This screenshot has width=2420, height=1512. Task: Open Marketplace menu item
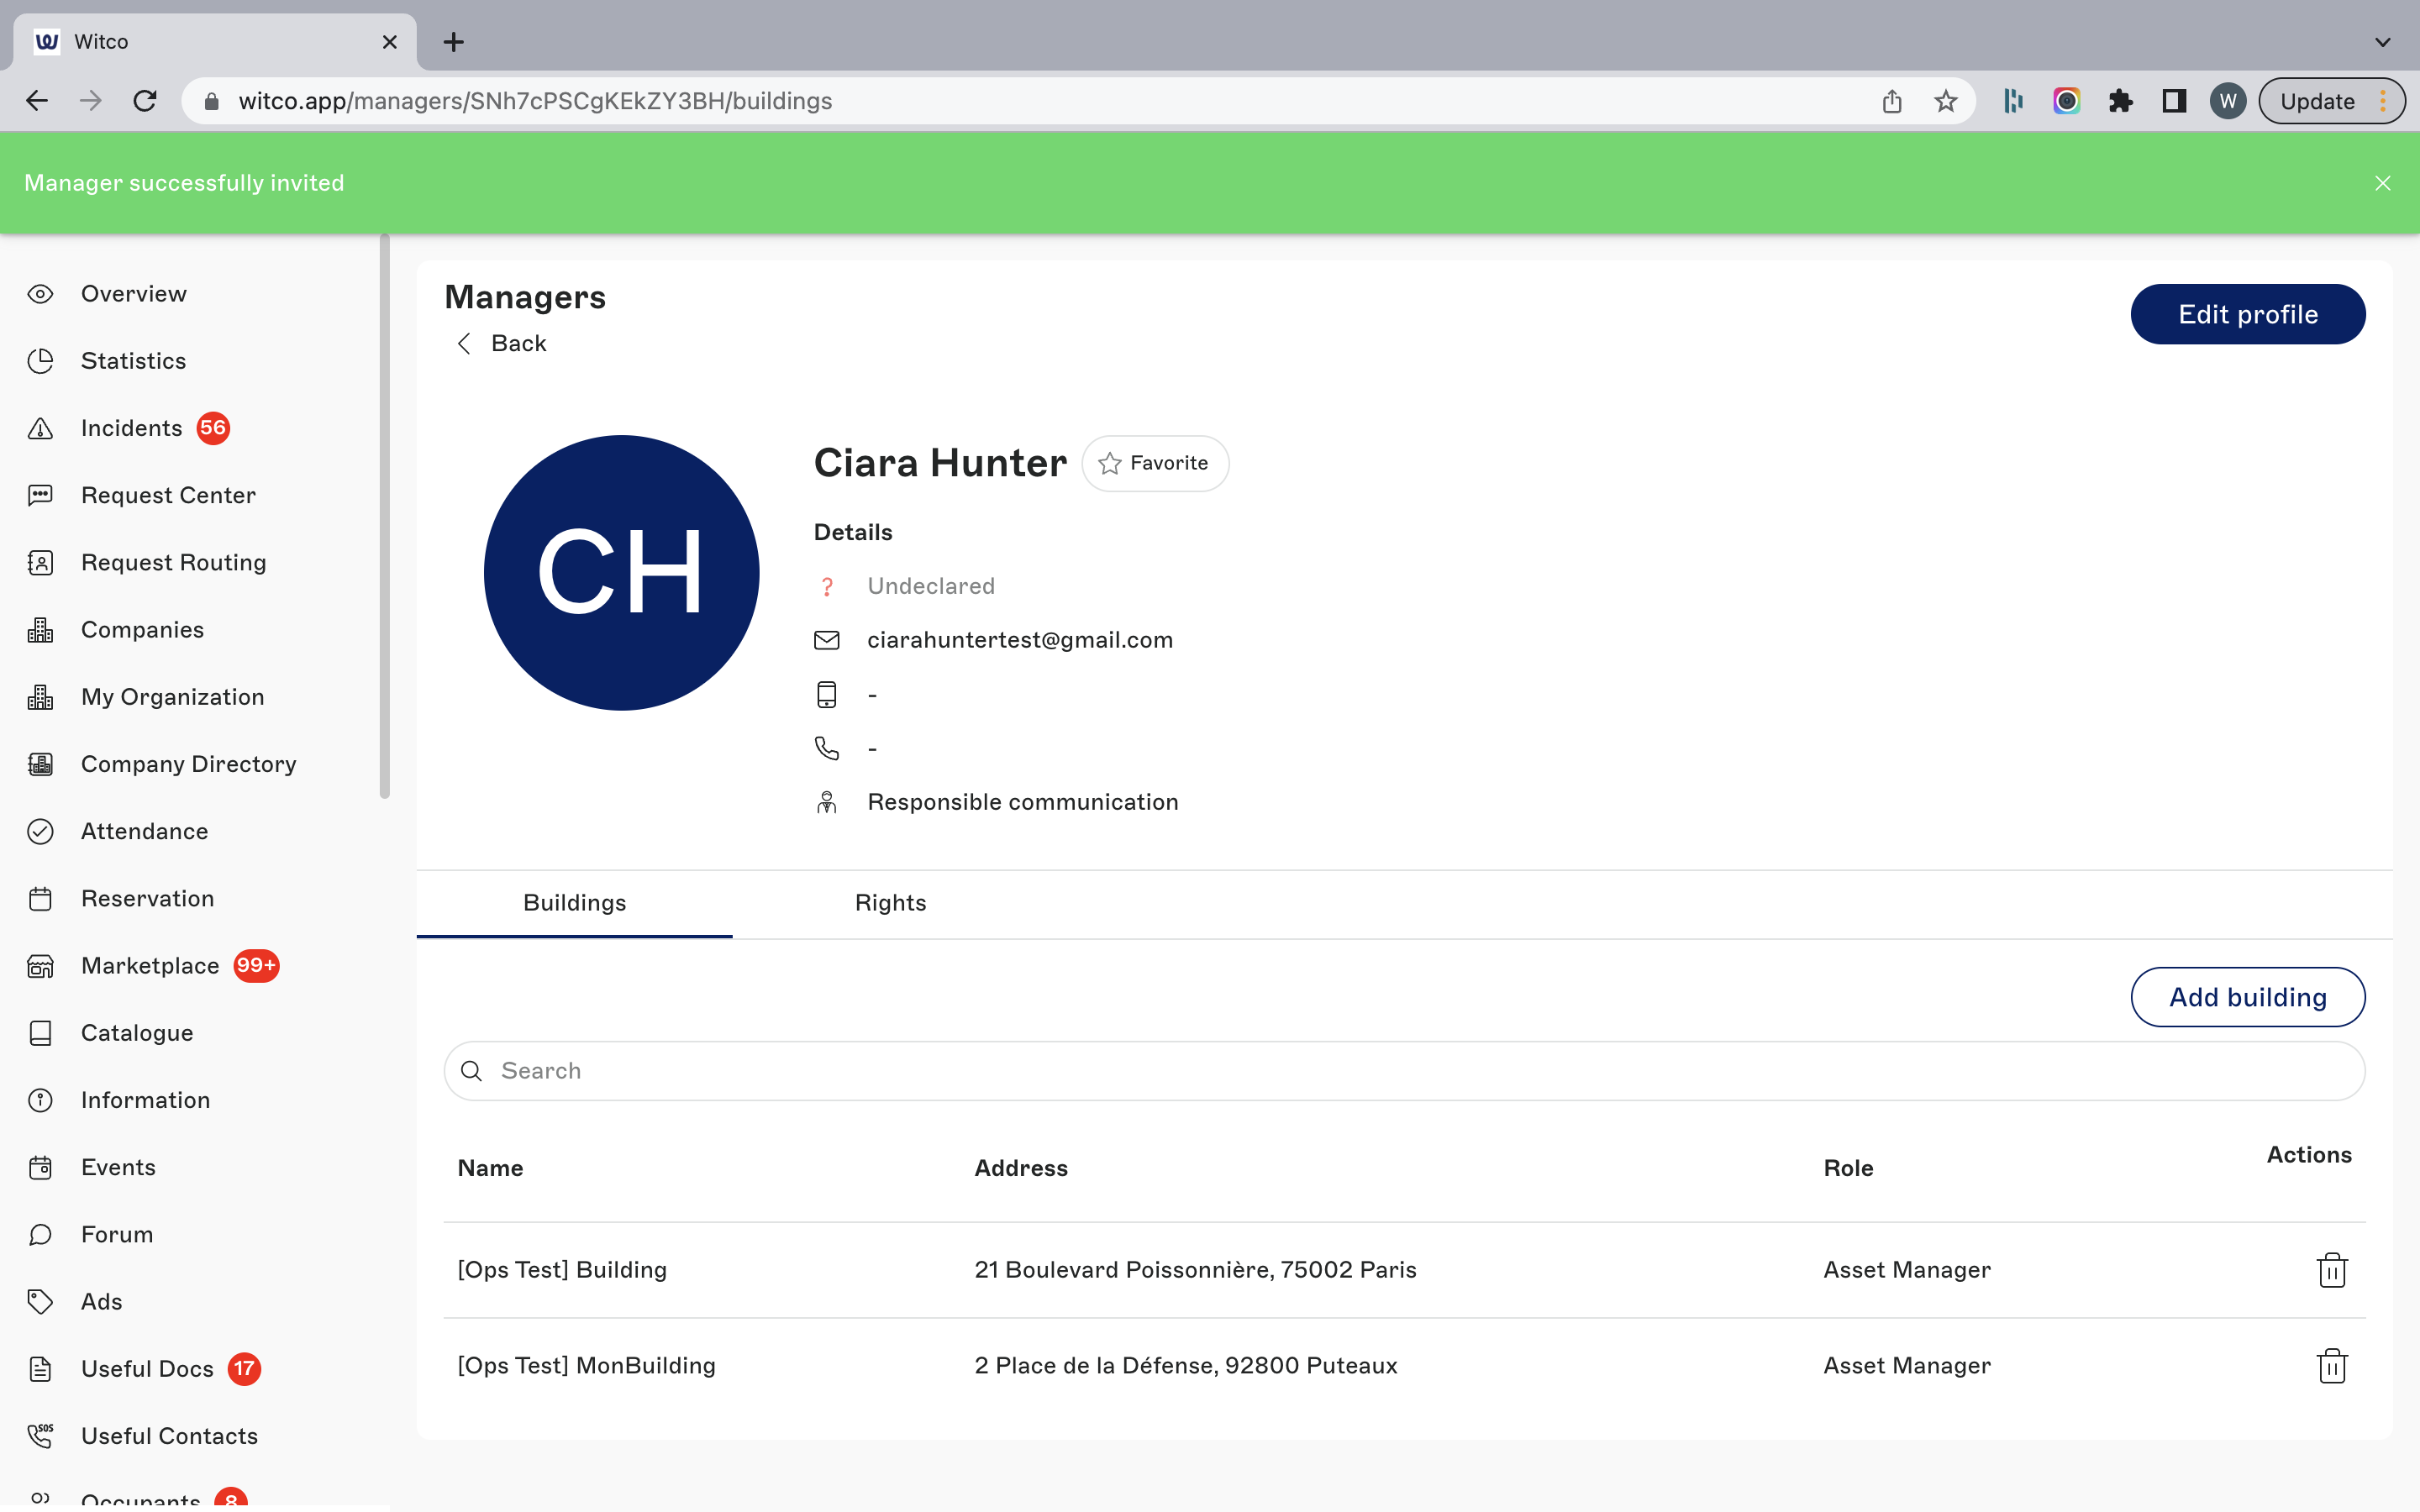click(x=150, y=966)
